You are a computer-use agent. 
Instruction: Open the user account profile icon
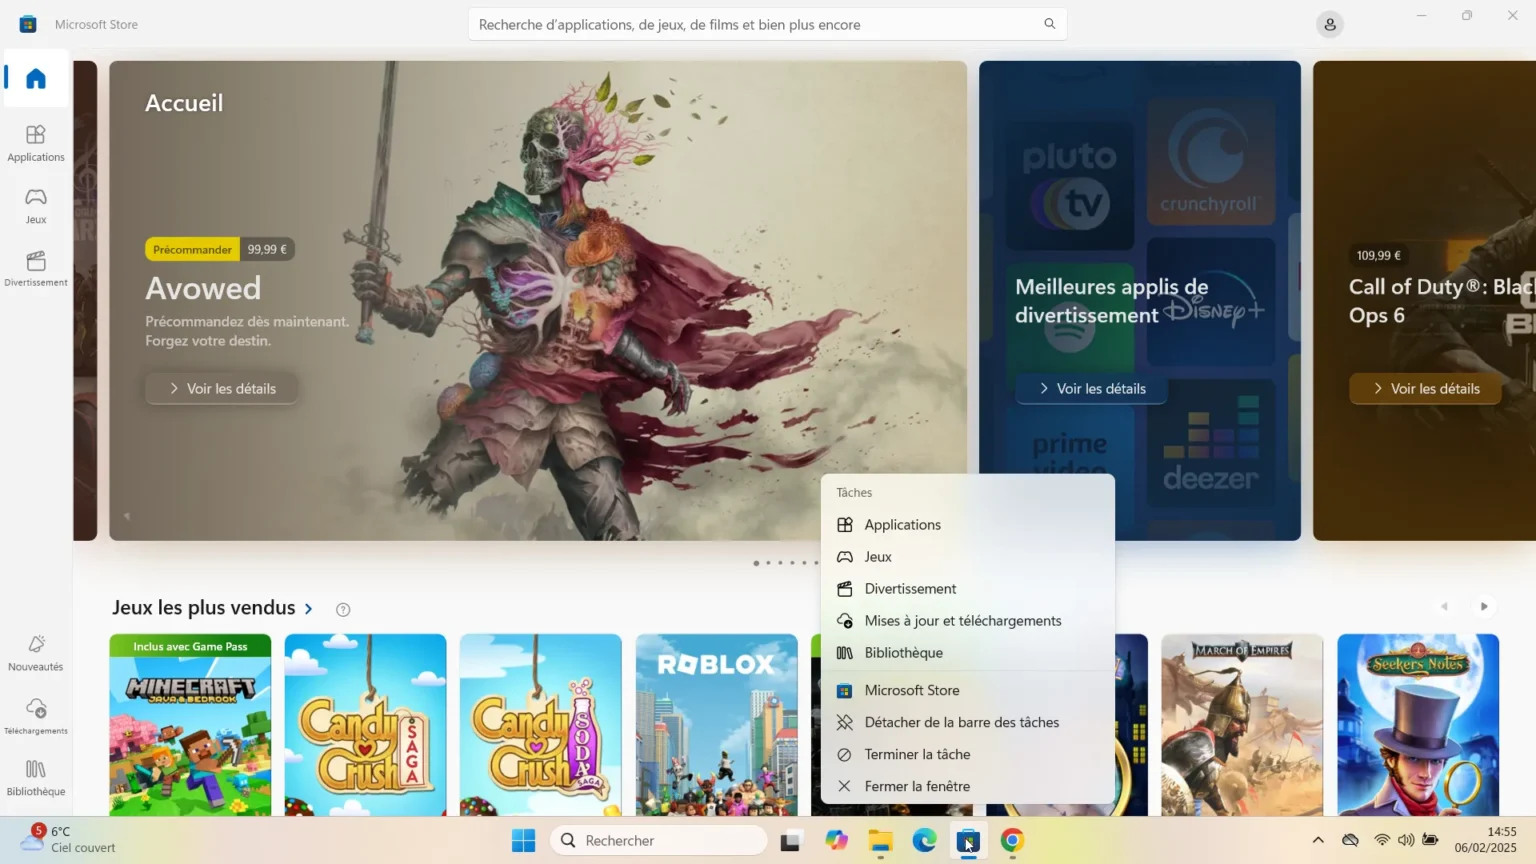tap(1329, 25)
